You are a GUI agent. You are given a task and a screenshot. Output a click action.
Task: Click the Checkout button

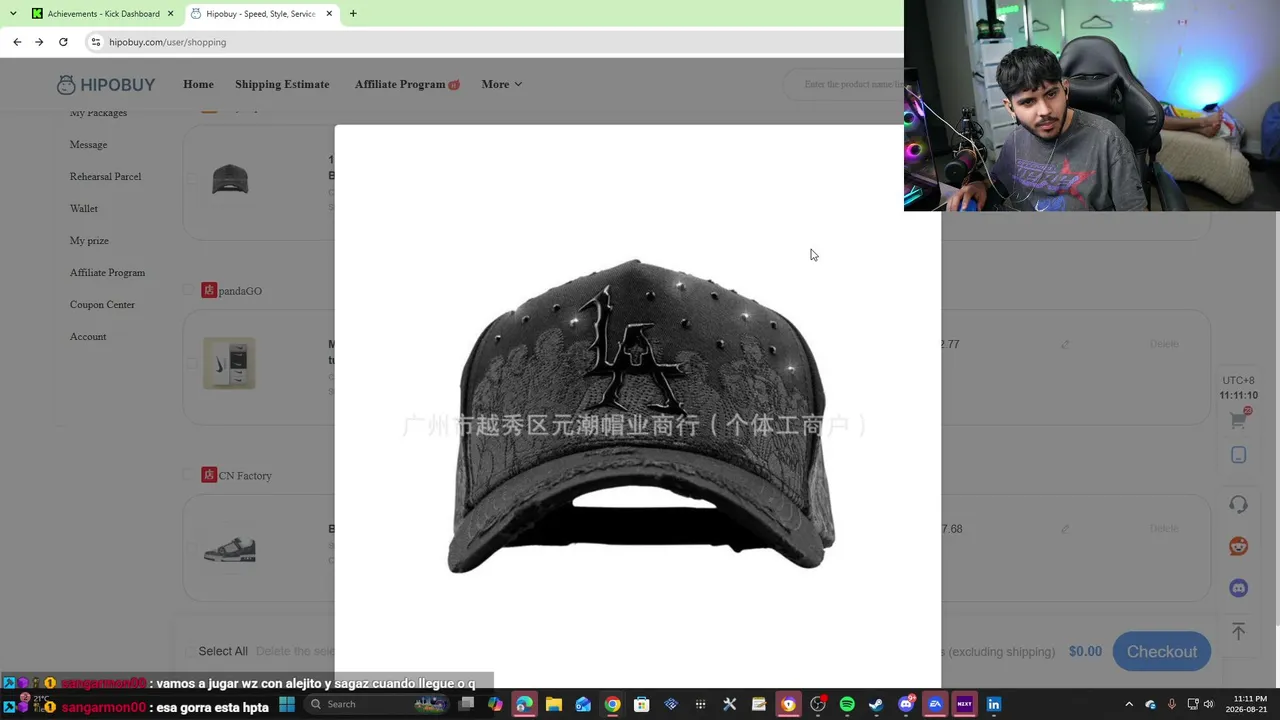click(x=1162, y=651)
